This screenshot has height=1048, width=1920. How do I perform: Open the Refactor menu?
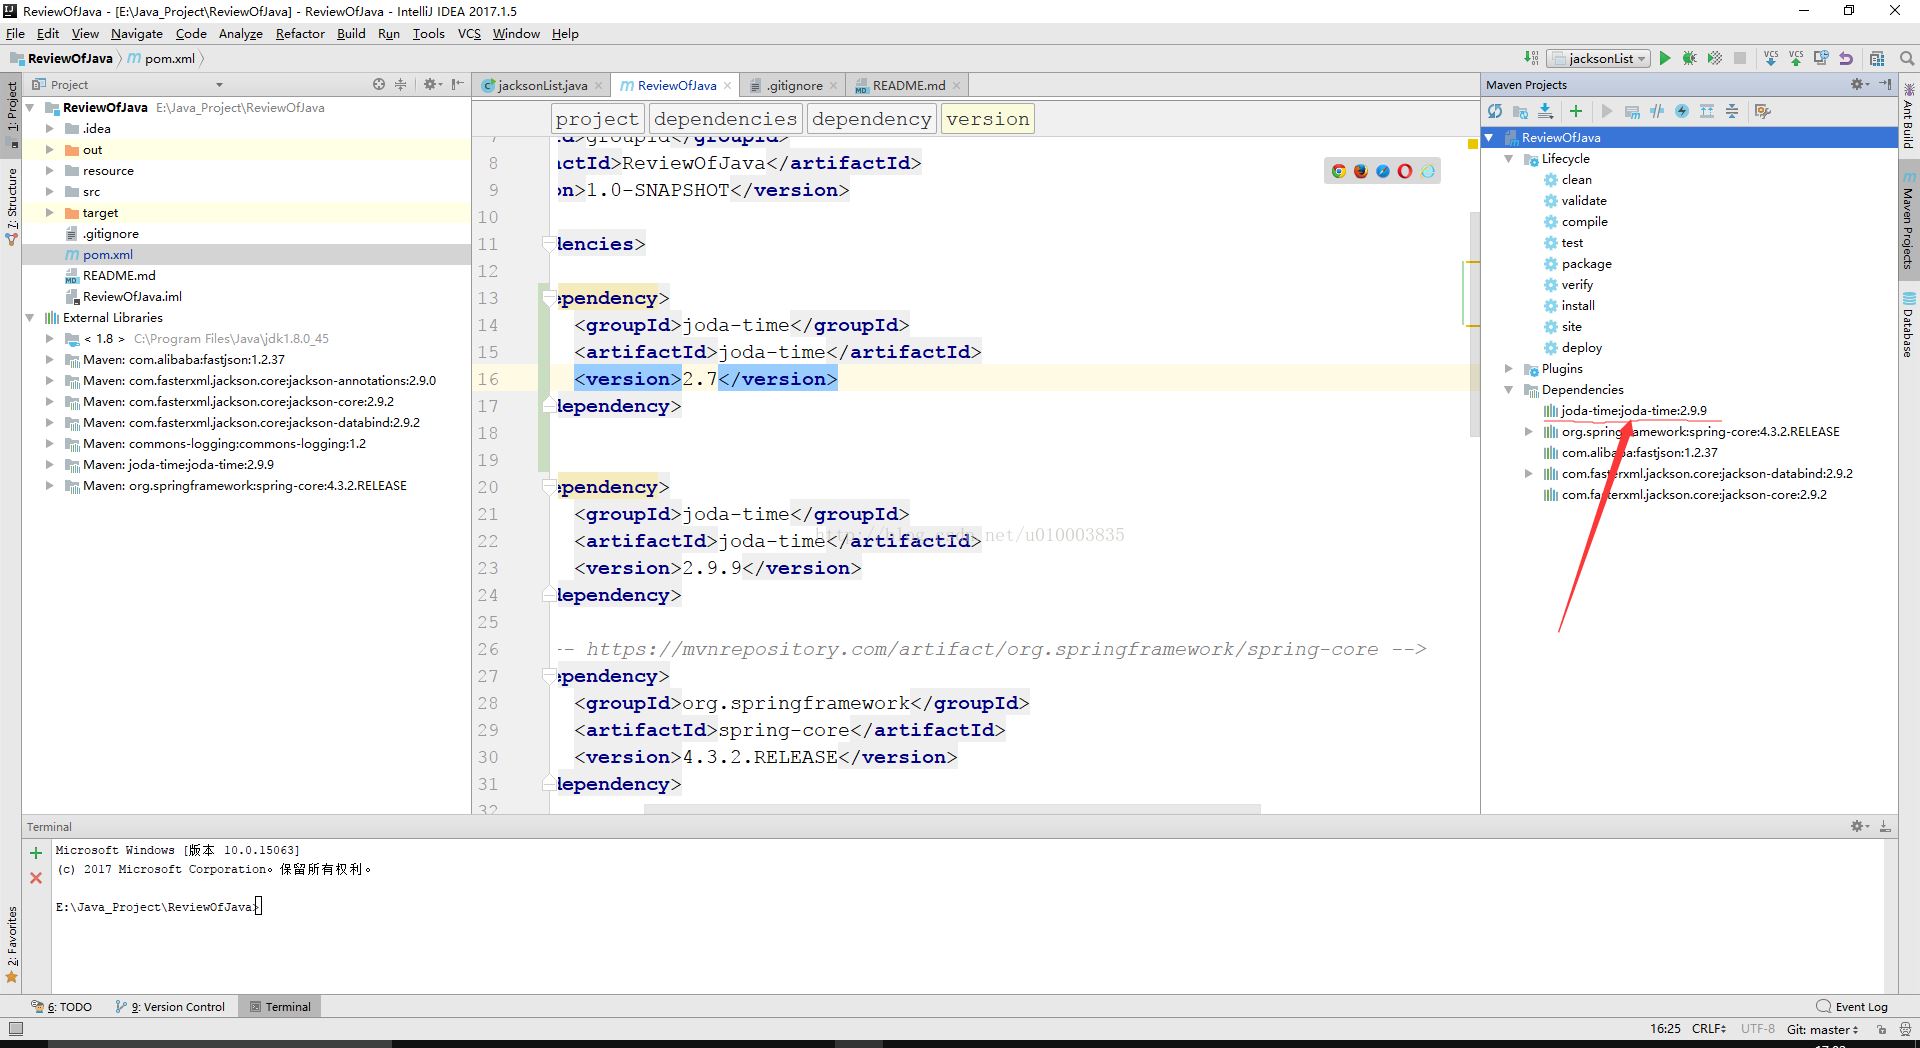(x=300, y=34)
